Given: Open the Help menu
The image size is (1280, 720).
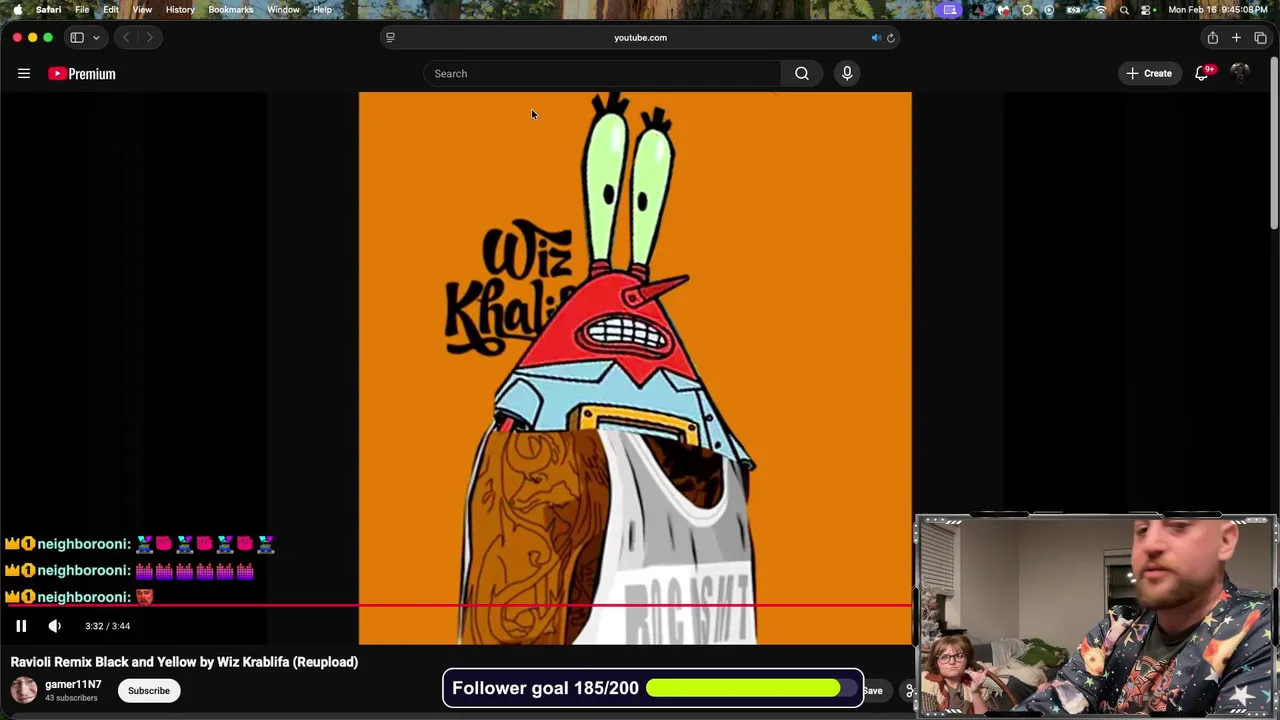Looking at the screenshot, I should (x=322, y=10).
